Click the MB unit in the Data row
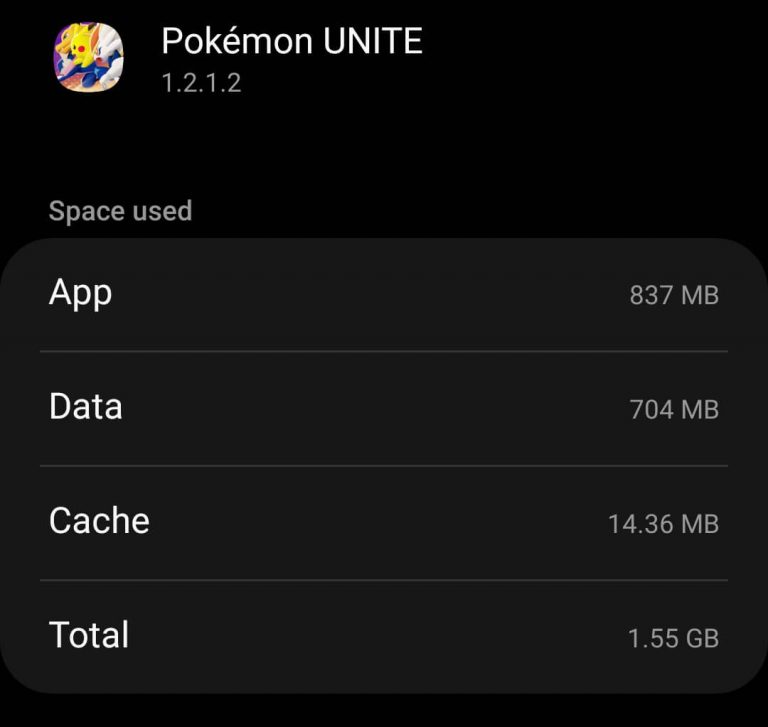The height and width of the screenshot is (727, 768). pyautogui.click(x=699, y=409)
